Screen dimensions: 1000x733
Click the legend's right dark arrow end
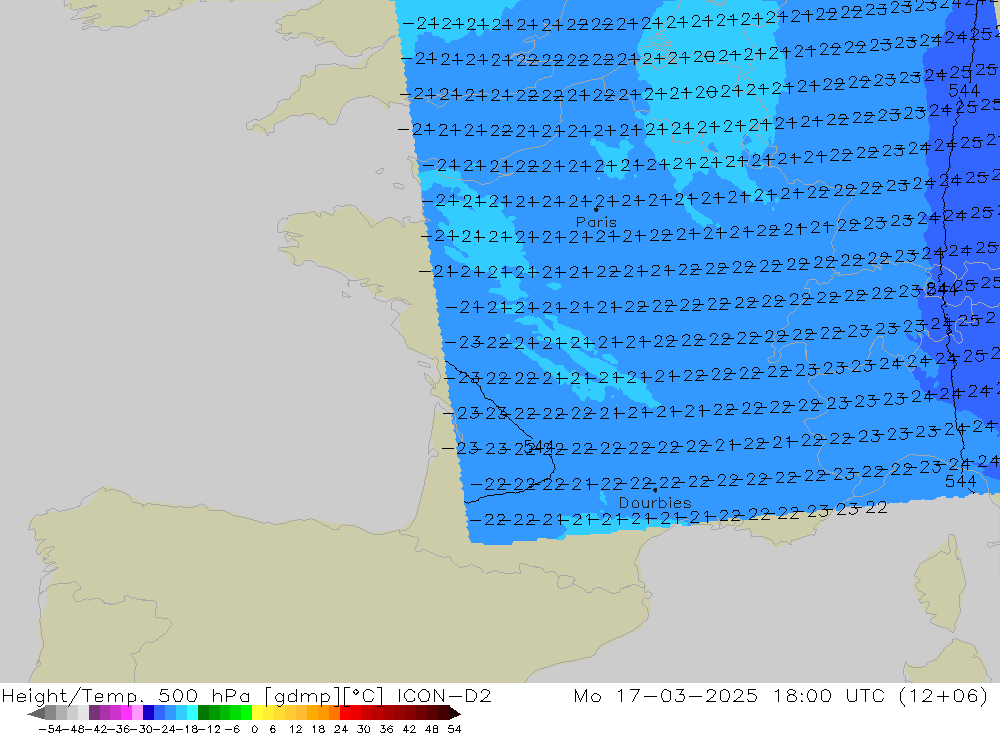(x=454, y=713)
